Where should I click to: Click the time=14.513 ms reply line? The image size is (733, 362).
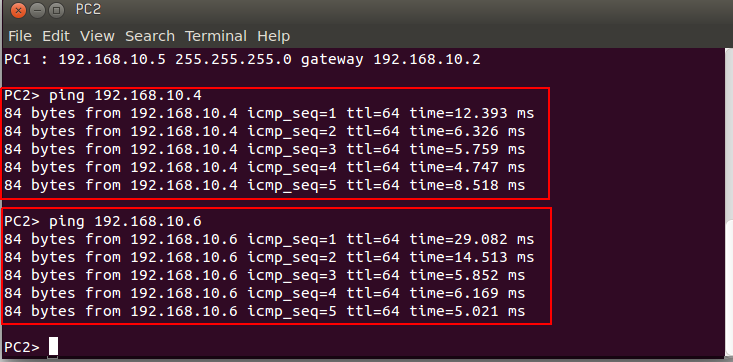[x=269, y=257]
